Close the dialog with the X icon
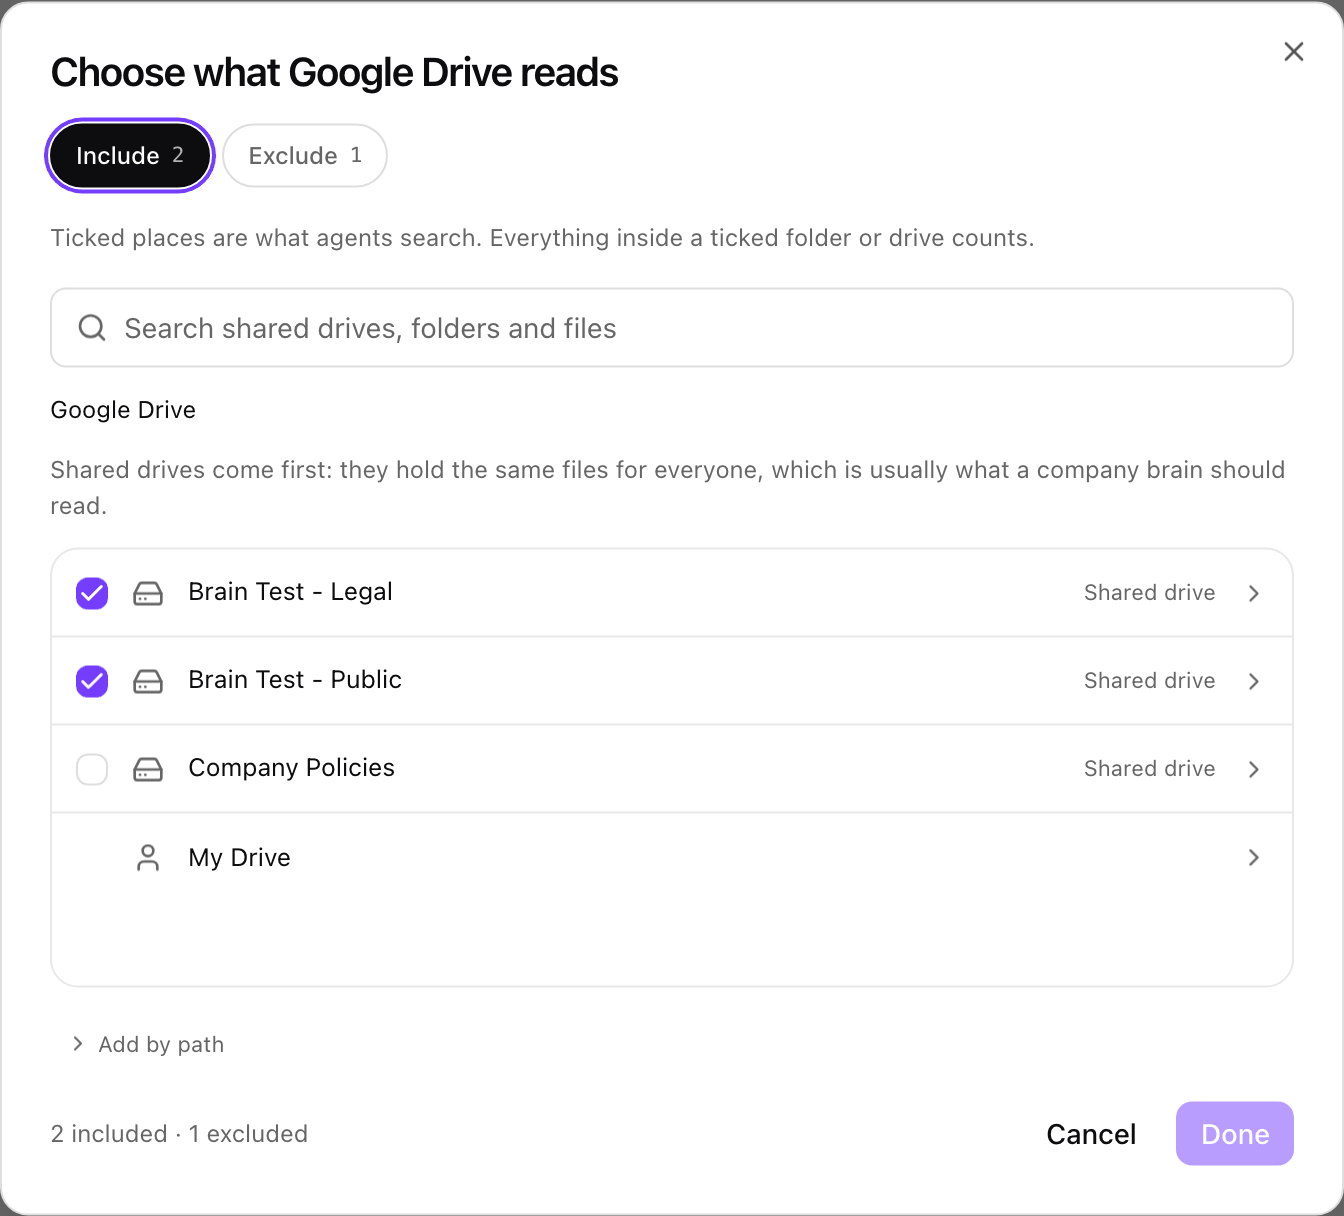This screenshot has height=1216, width=1344. (x=1294, y=52)
